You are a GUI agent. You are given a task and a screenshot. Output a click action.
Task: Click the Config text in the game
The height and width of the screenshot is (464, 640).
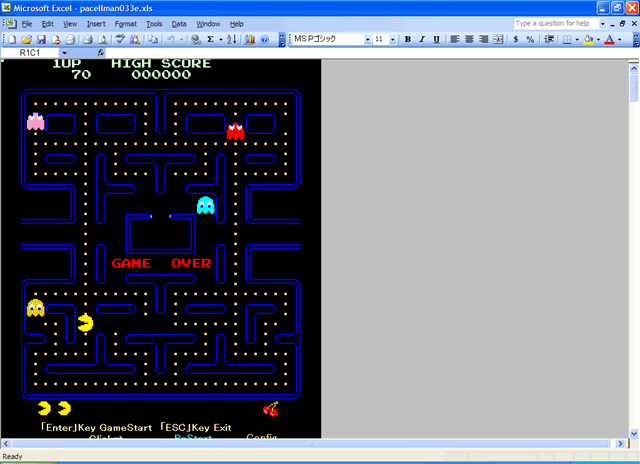tap(262, 437)
